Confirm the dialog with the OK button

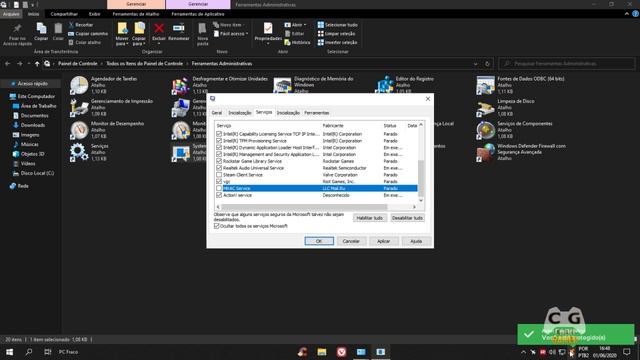319,241
